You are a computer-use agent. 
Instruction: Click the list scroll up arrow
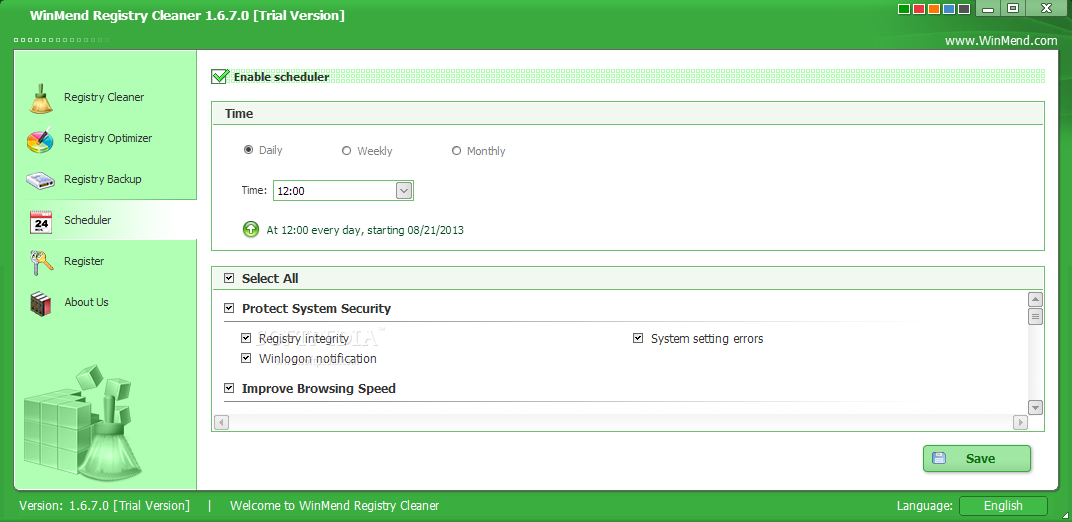pos(1035,299)
